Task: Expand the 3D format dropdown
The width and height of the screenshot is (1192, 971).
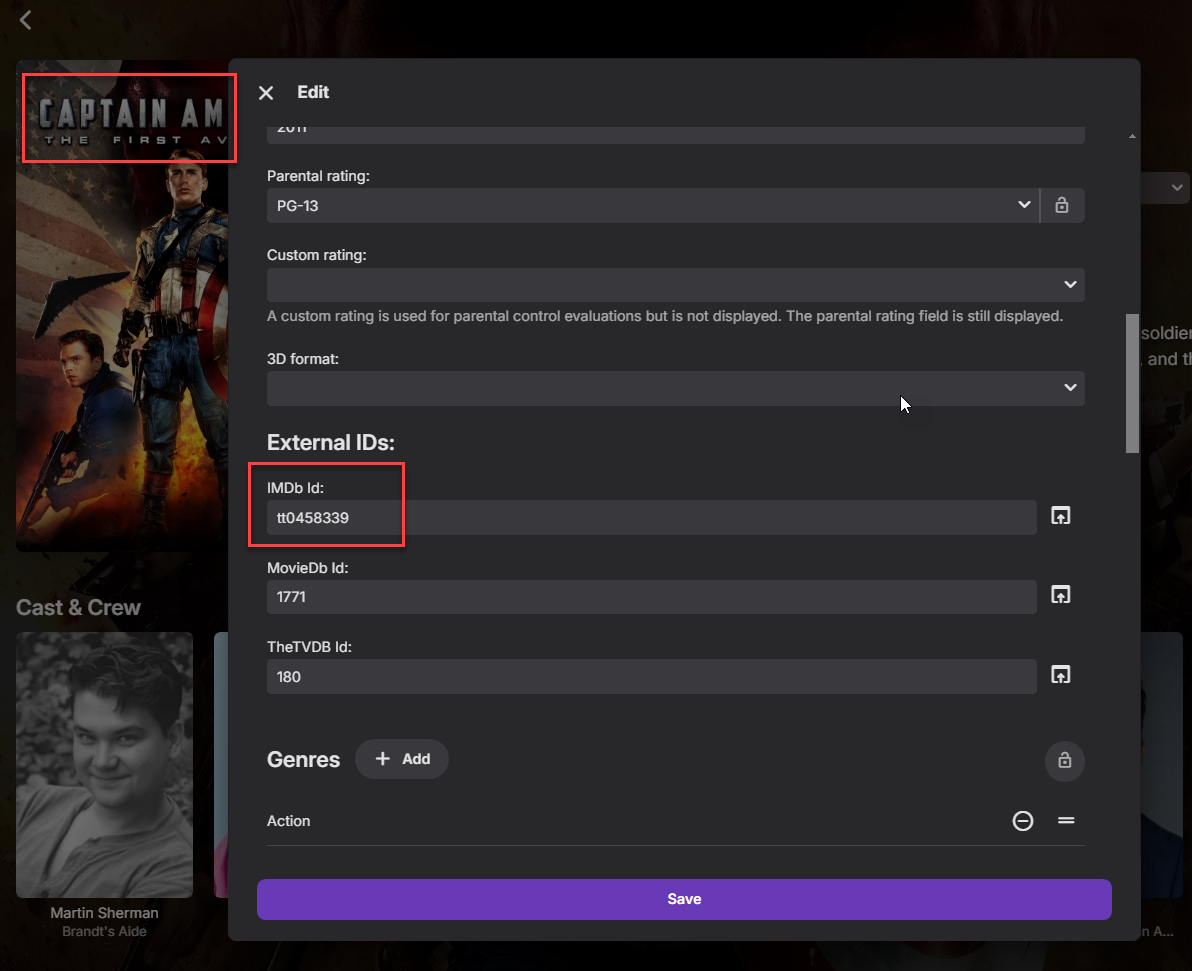Action: coord(675,388)
